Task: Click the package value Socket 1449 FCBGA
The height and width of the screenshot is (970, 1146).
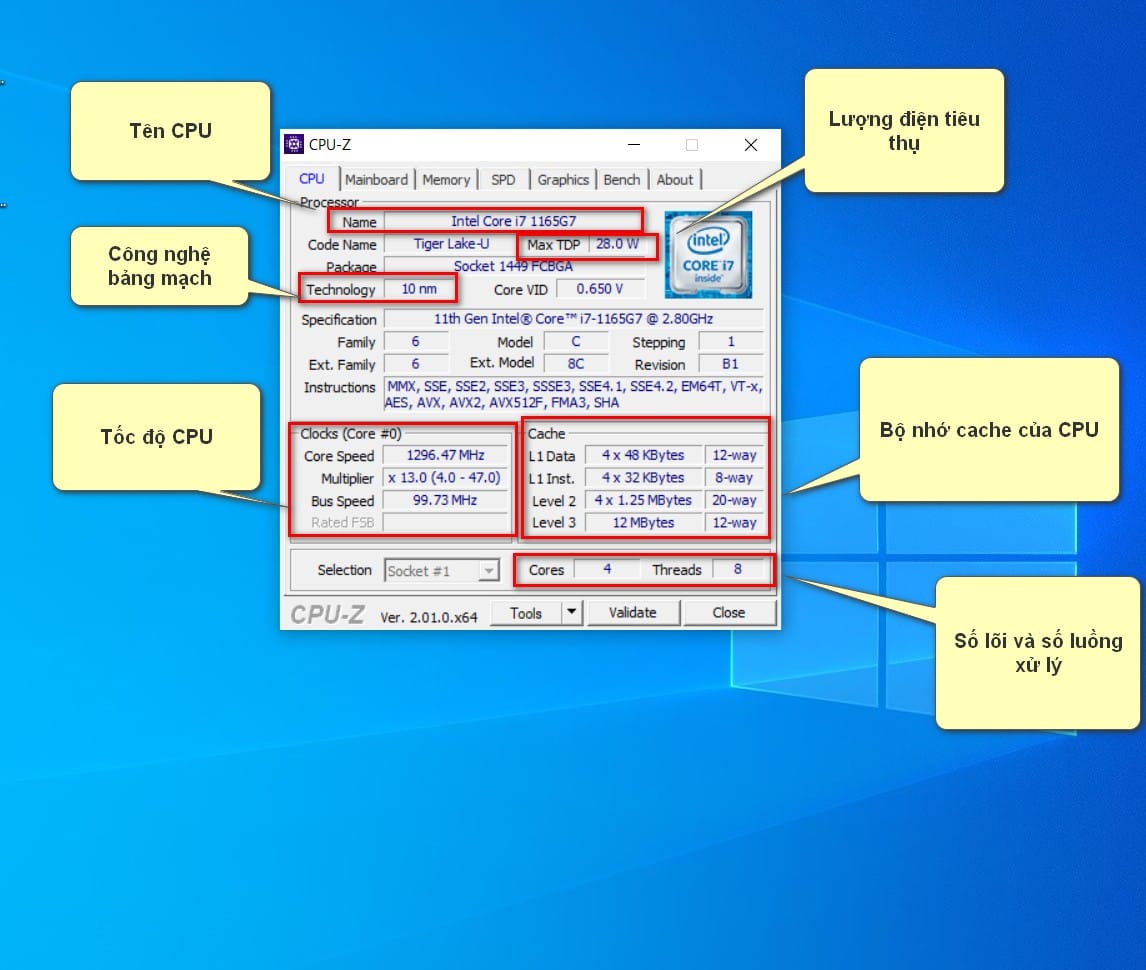Action: 513,266
